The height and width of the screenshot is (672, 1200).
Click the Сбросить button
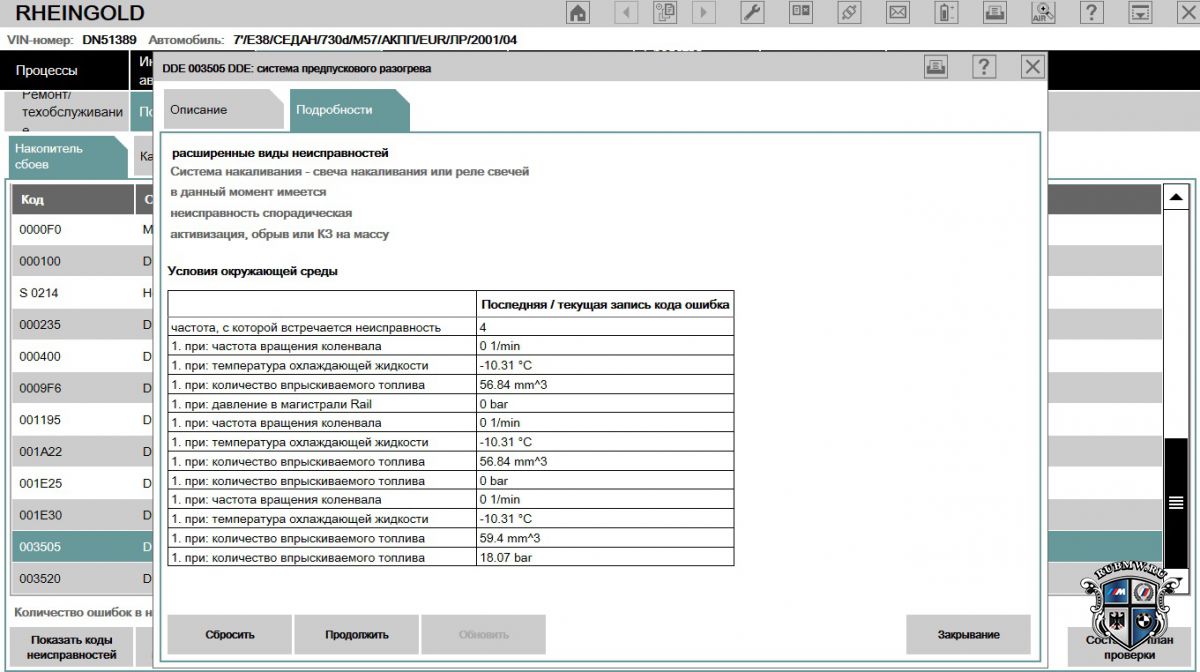230,635
